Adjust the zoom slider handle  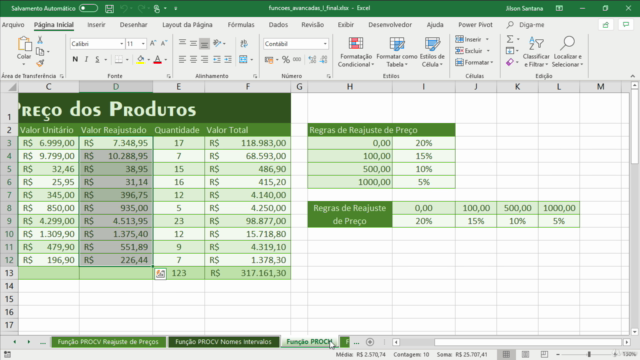[589, 354]
